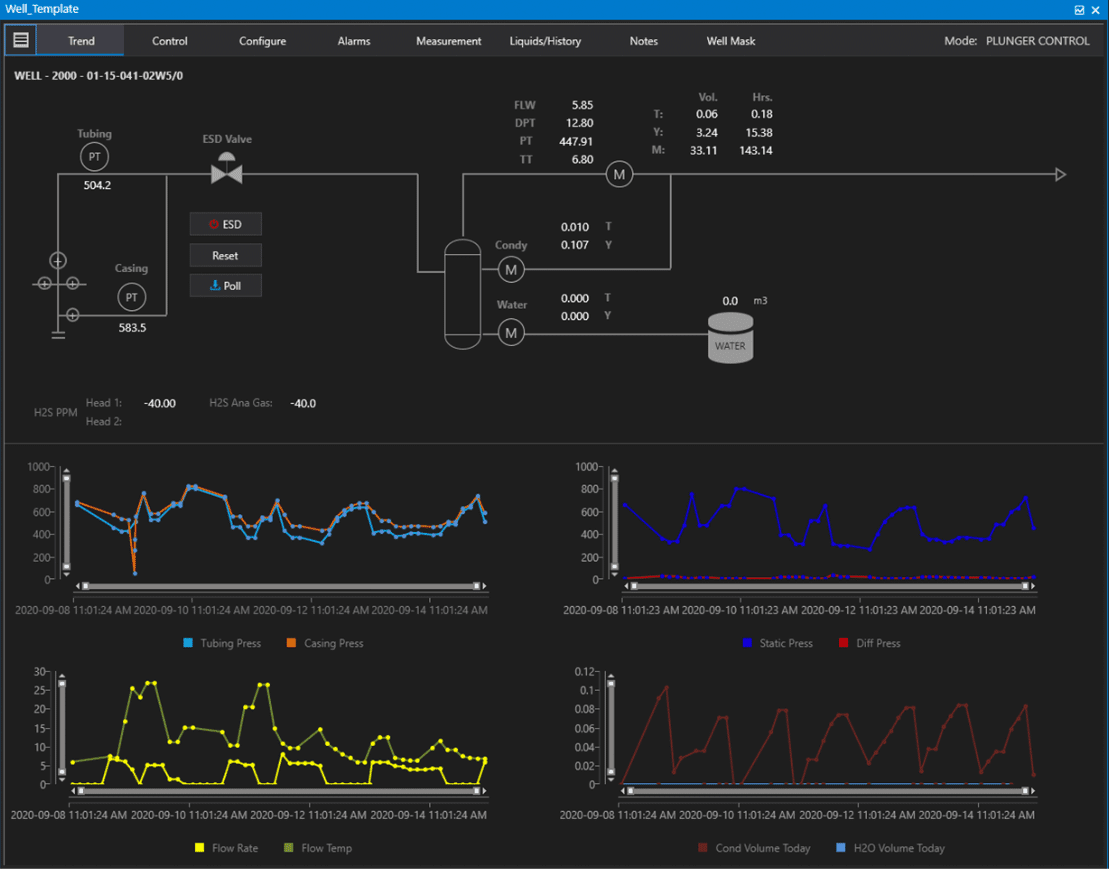The width and height of the screenshot is (1109, 869).
Task: Click the Poll button
Action: [225, 285]
